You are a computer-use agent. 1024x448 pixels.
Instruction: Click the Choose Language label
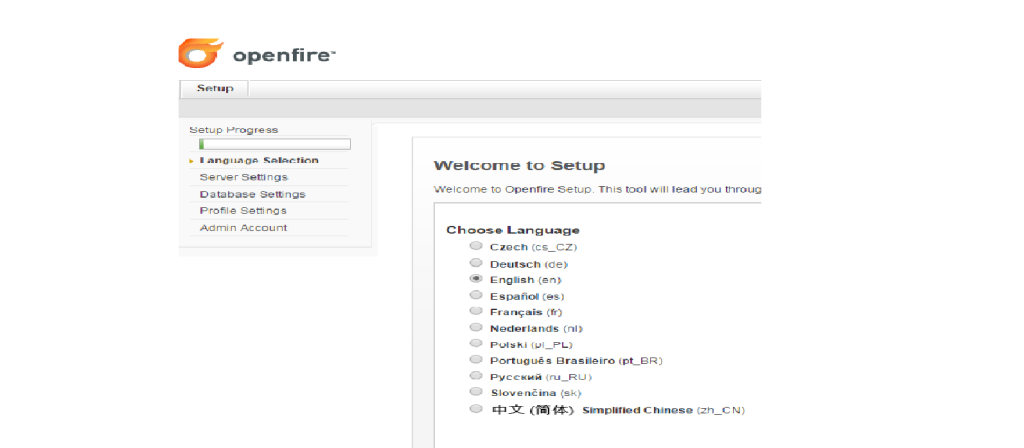pos(513,230)
